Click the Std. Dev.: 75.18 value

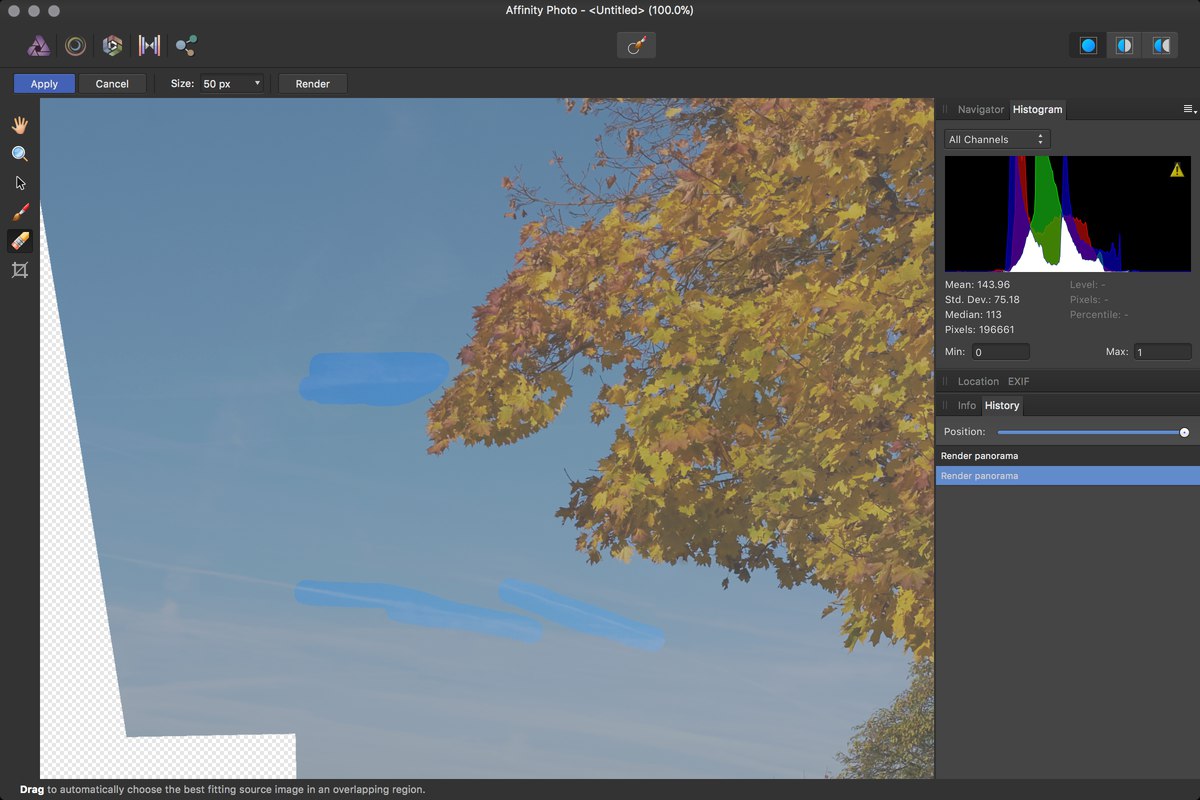982,300
